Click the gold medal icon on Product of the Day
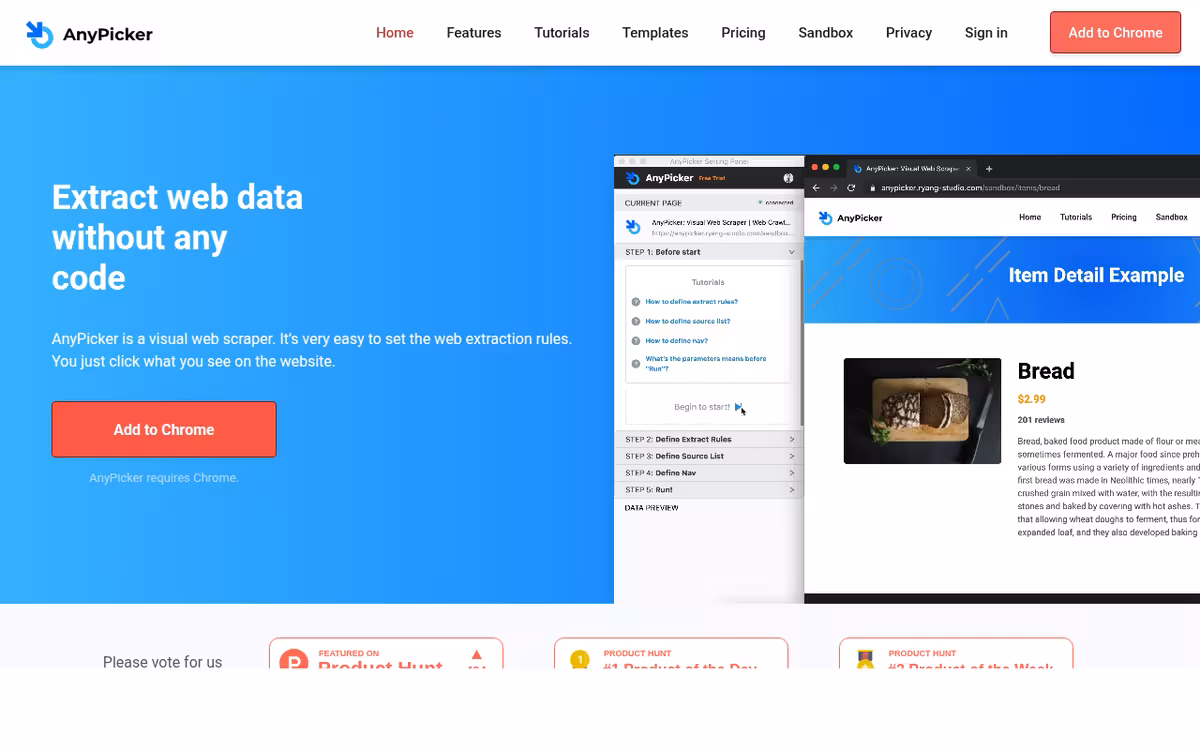1200x750 pixels. 579,660
